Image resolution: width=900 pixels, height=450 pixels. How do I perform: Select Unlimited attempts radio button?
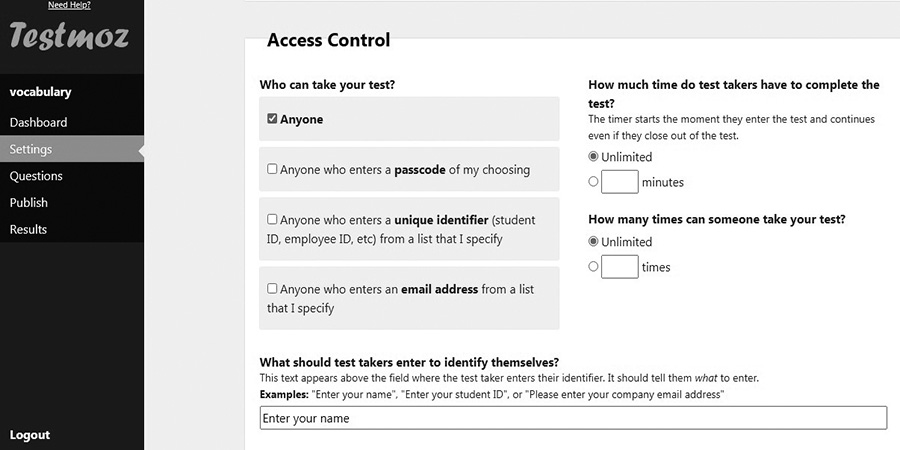point(594,241)
